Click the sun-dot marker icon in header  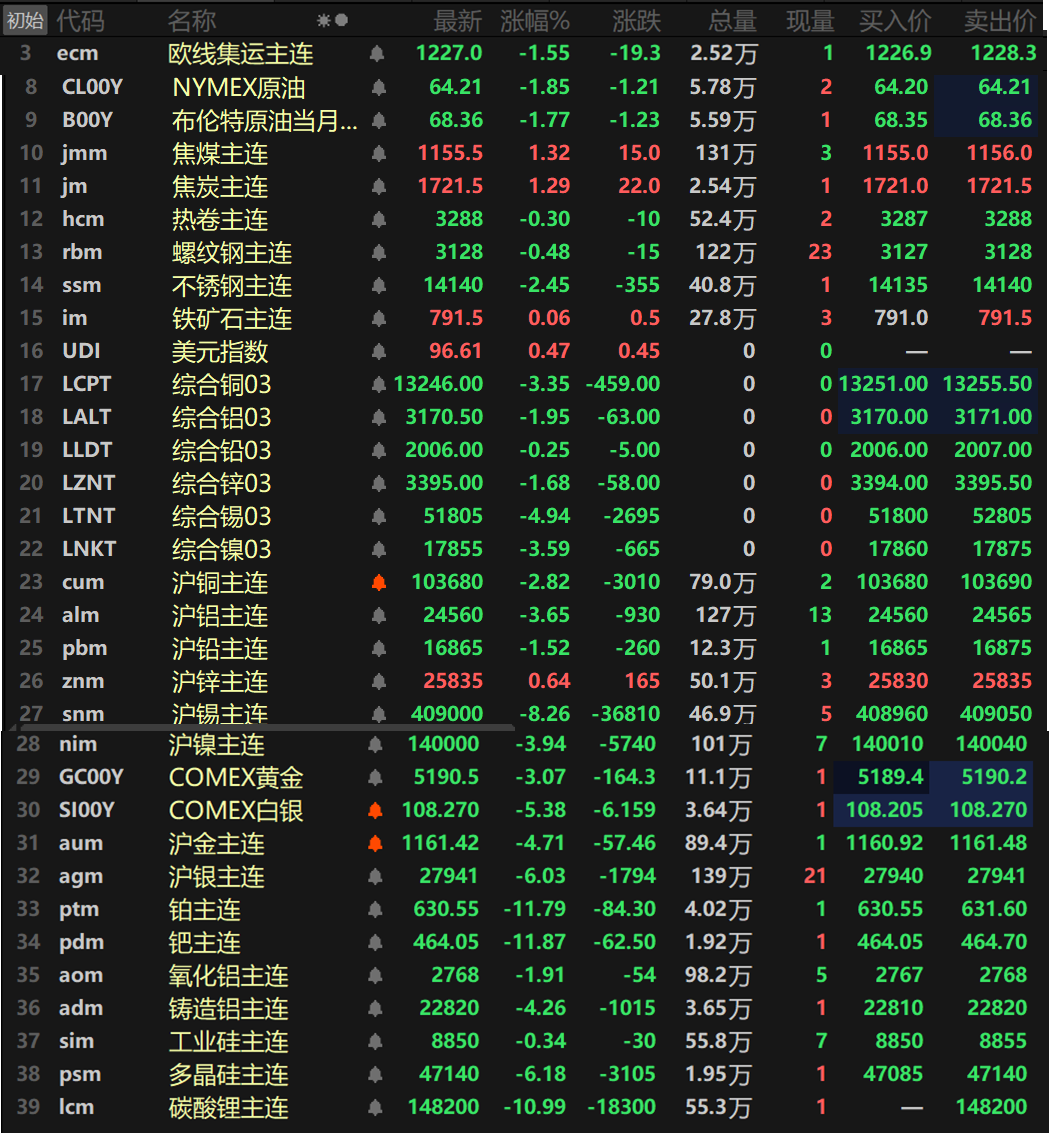click(332, 20)
